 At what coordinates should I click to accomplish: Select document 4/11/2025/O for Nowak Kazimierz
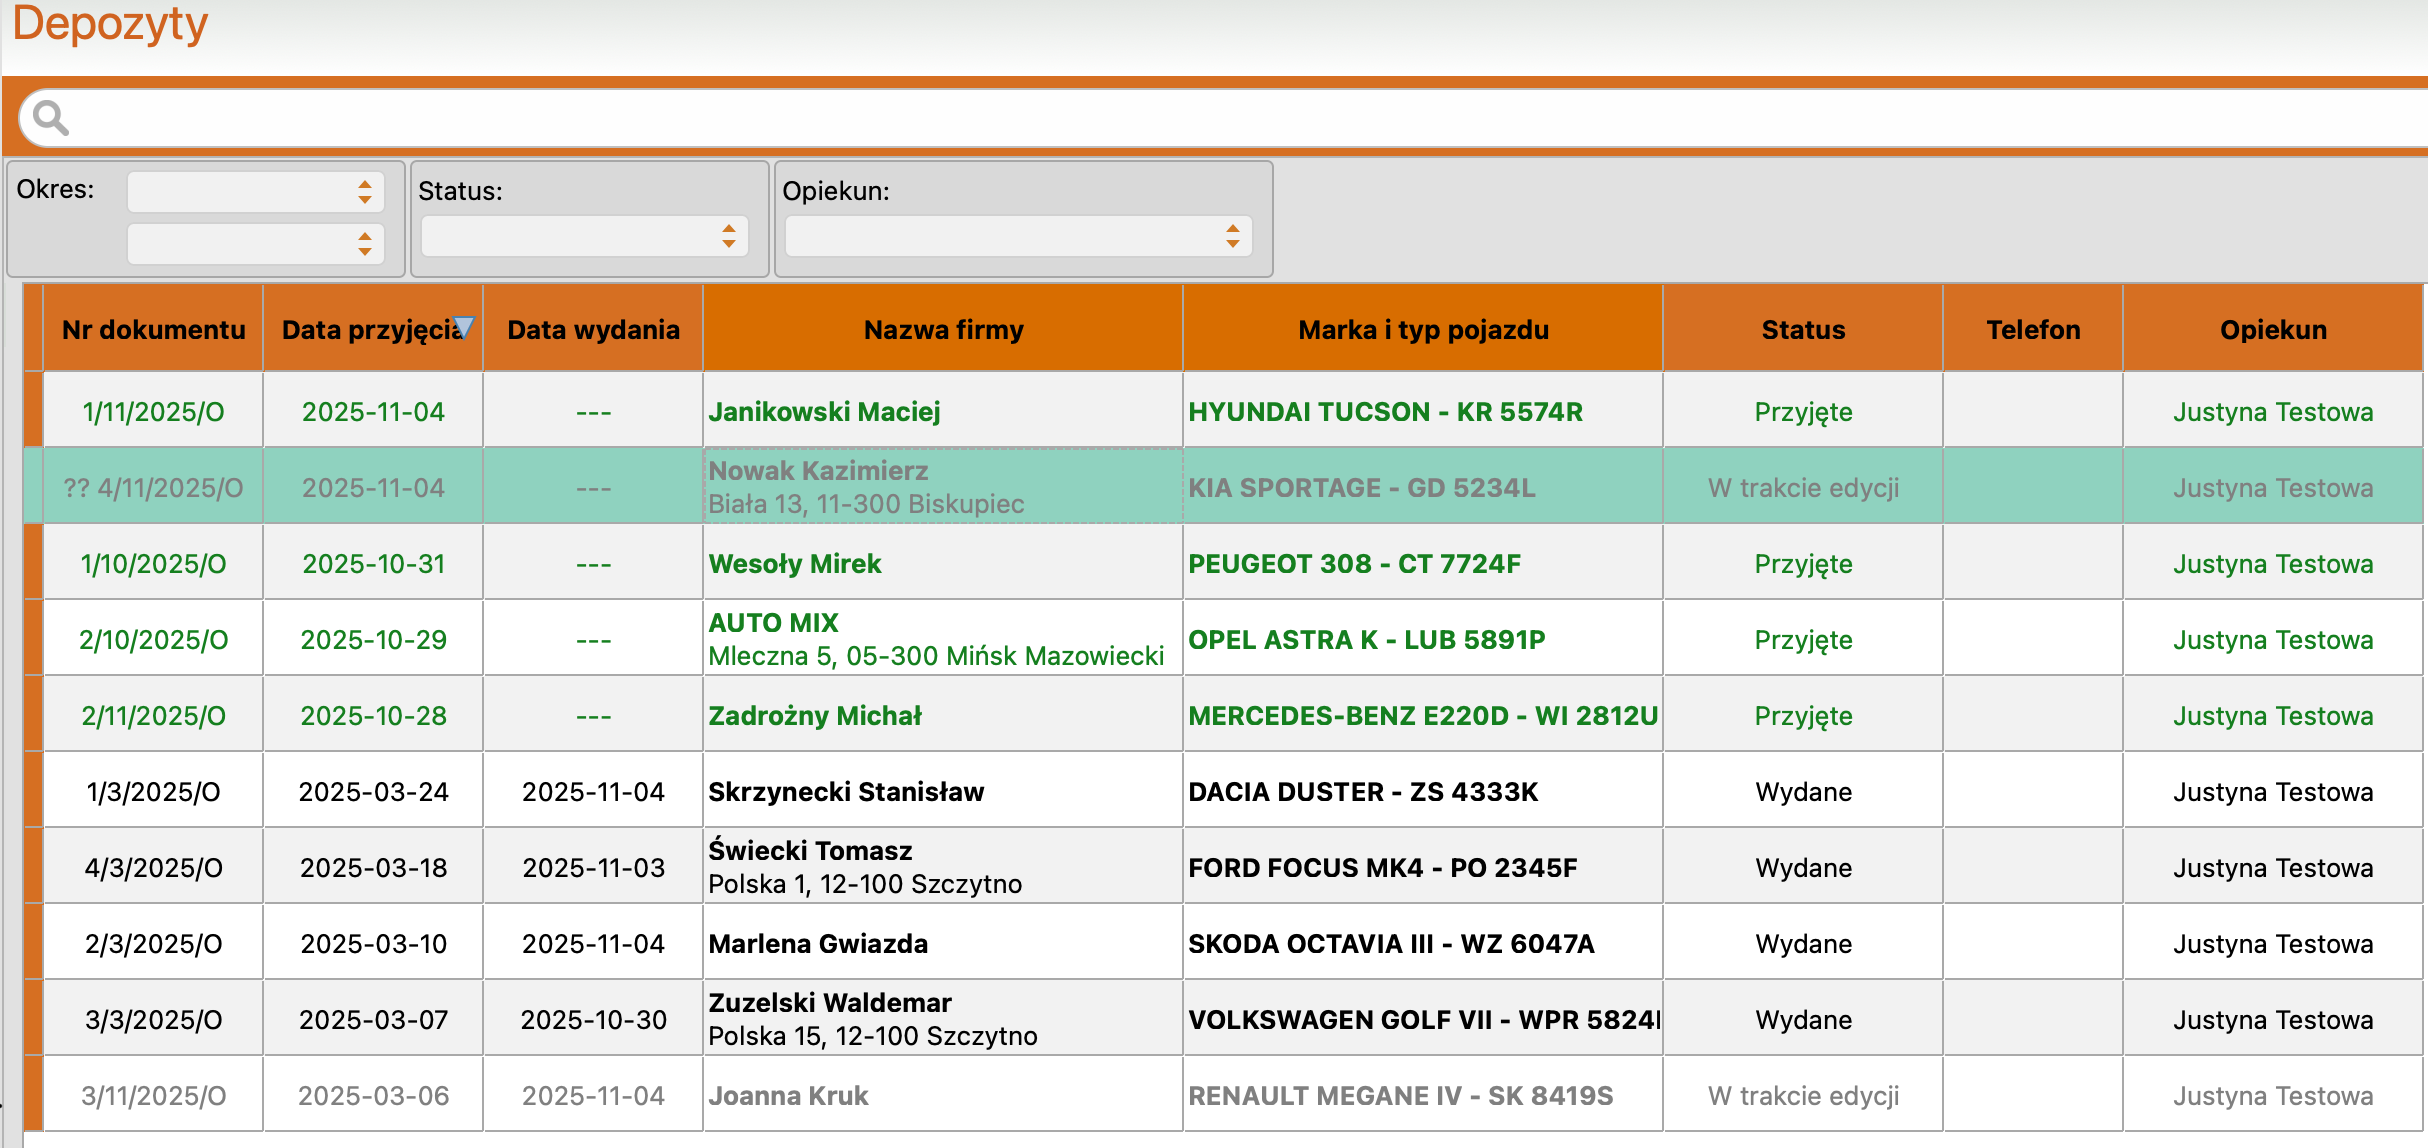153,488
